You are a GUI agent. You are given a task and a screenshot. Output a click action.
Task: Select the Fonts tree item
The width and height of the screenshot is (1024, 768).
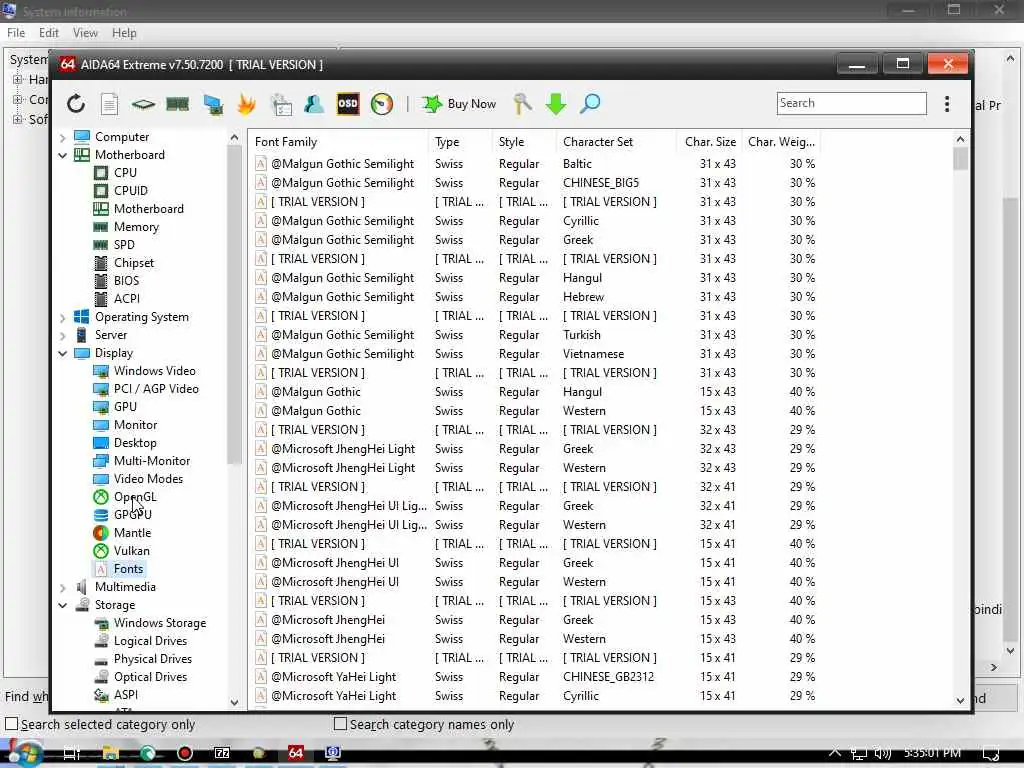tap(128, 569)
